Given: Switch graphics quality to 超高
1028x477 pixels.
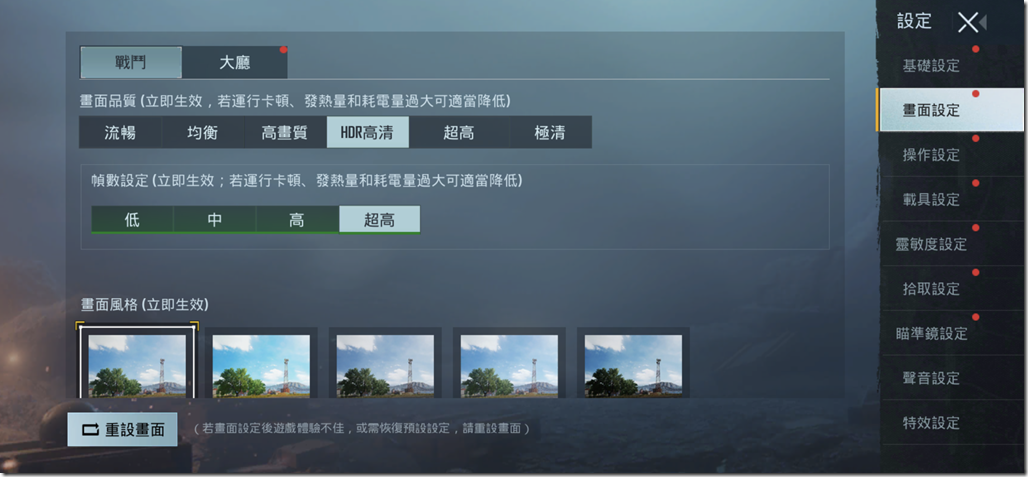Looking at the screenshot, I should [459, 132].
